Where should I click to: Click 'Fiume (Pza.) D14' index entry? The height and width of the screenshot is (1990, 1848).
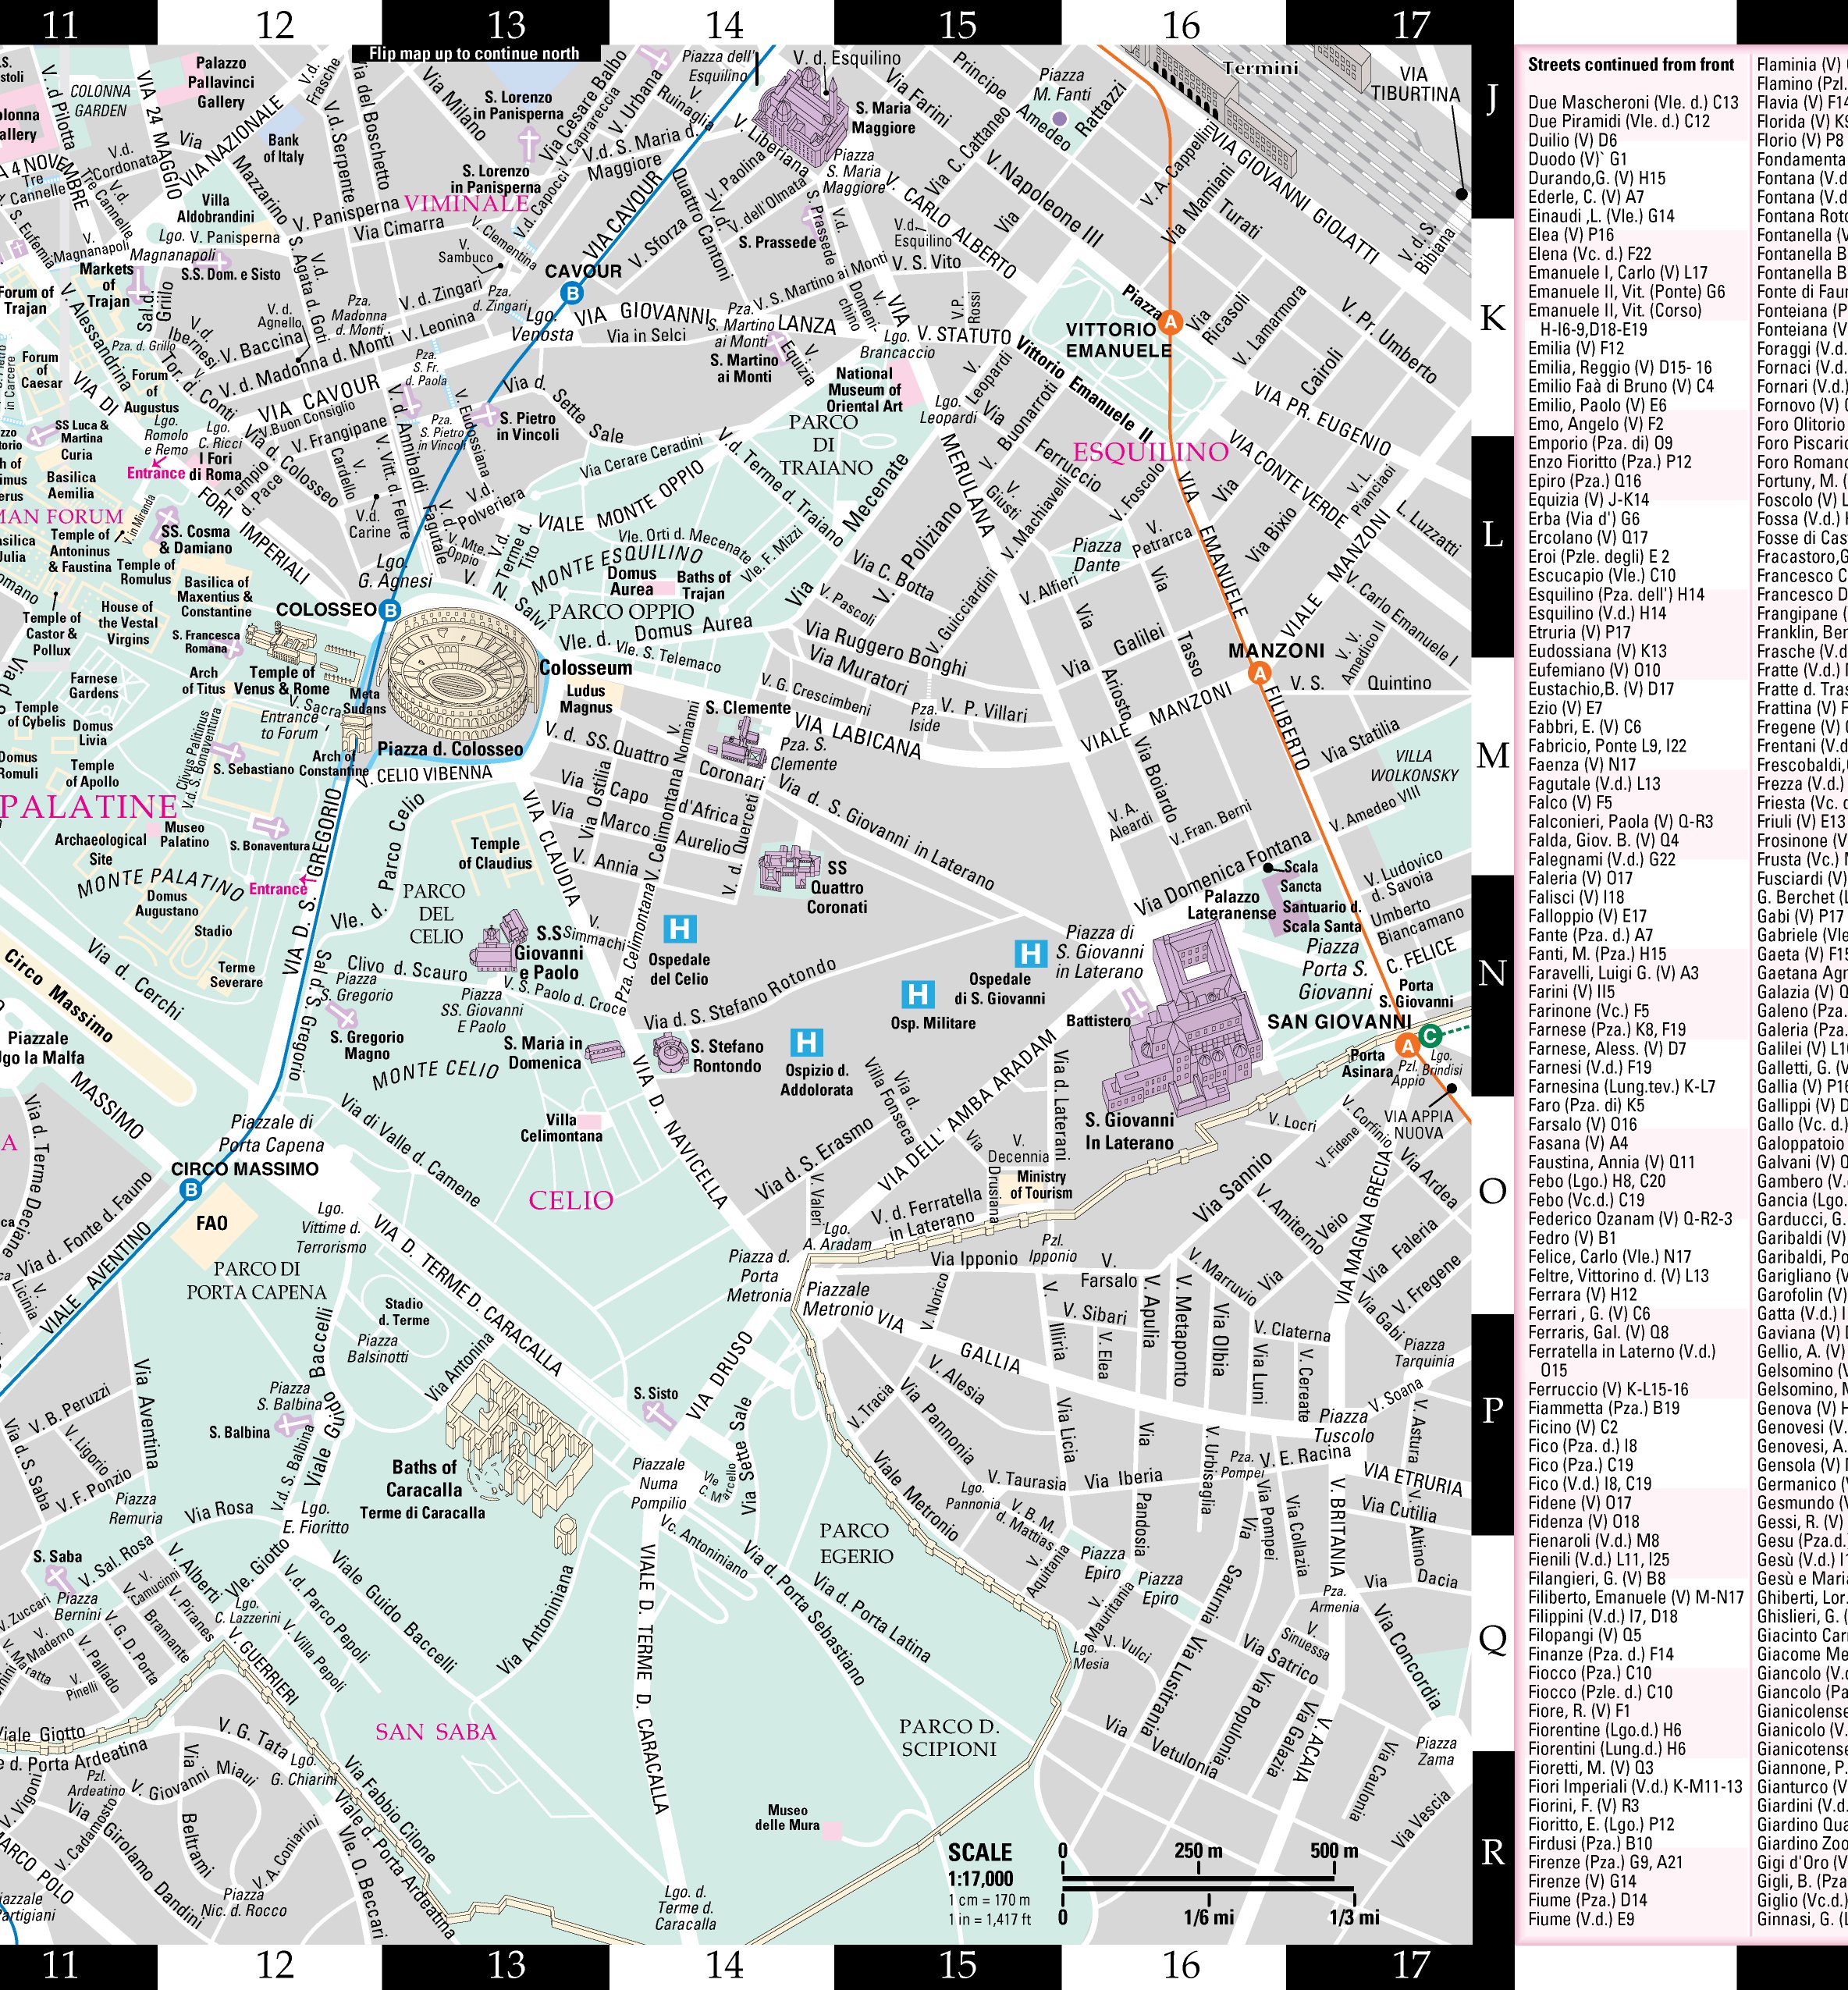click(1587, 1900)
